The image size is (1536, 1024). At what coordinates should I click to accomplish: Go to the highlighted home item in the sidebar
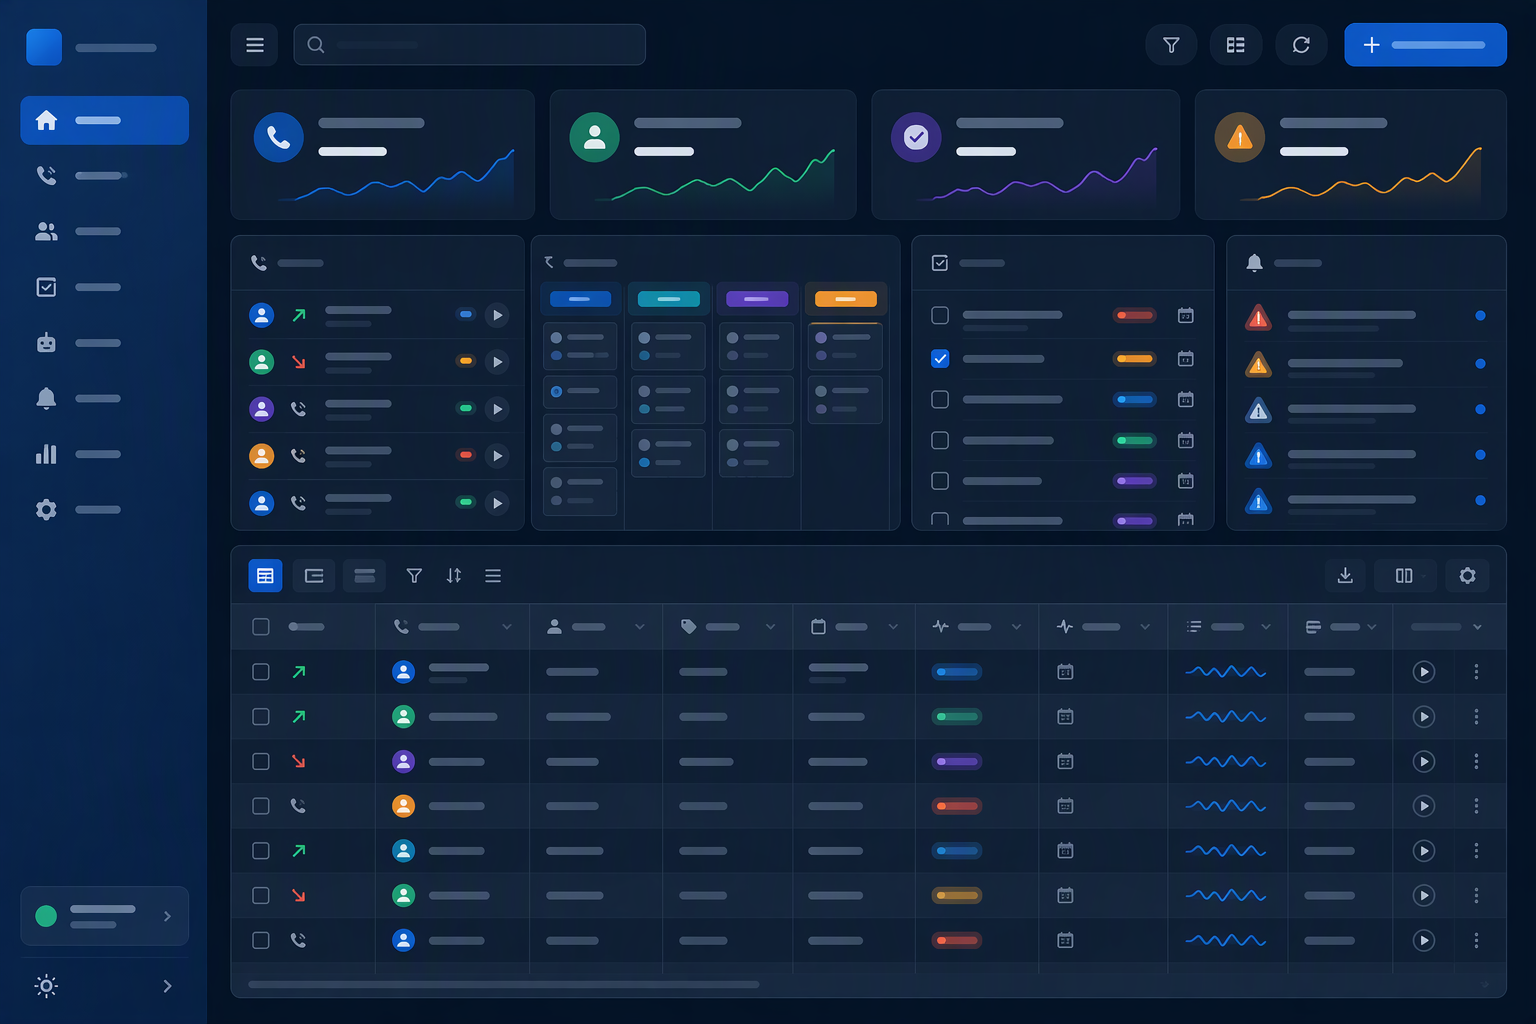pos(104,120)
